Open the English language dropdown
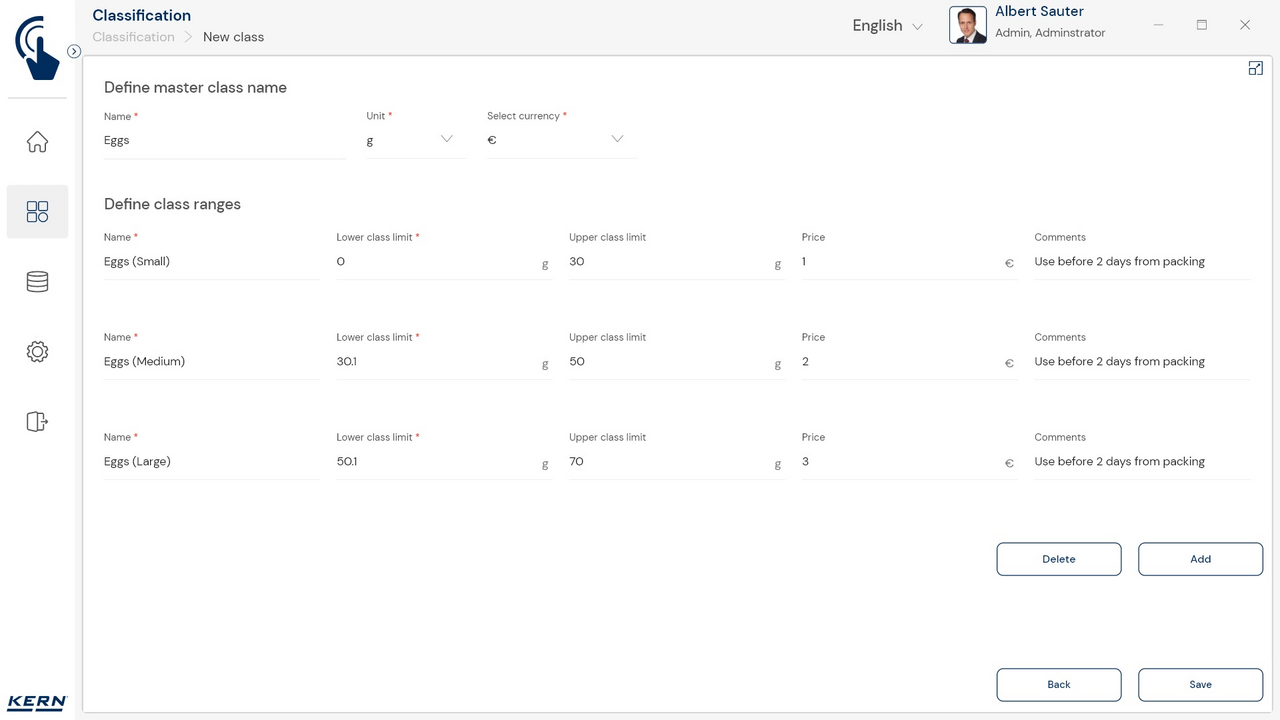The width and height of the screenshot is (1280, 720). tap(887, 26)
